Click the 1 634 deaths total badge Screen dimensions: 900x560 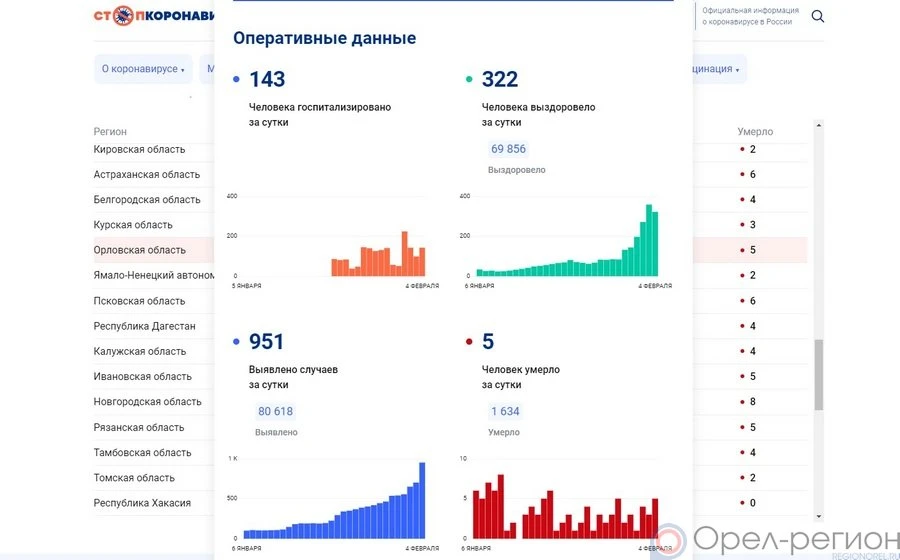click(505, 411)
